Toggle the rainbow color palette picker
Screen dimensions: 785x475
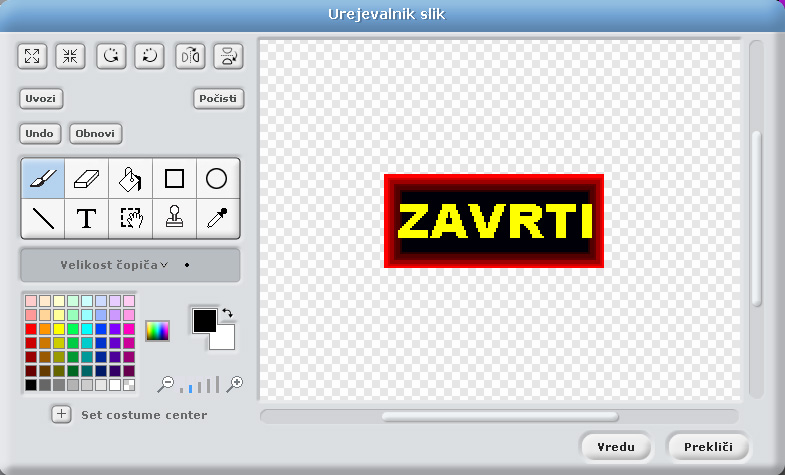[157, 331]
